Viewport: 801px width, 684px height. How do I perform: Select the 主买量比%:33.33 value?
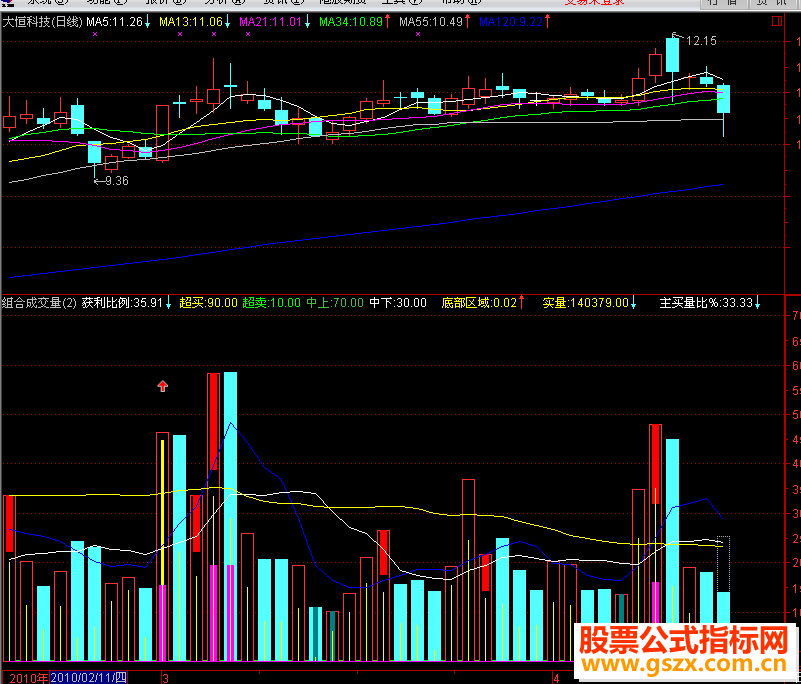(706, 303)
